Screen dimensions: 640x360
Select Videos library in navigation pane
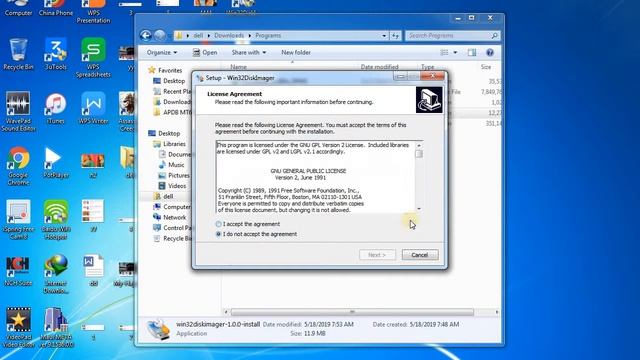click(172, 186)
